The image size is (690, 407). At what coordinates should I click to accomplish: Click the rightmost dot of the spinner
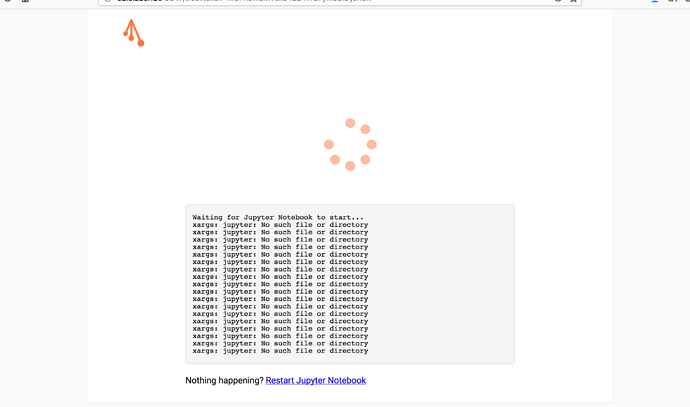[372, 145]
